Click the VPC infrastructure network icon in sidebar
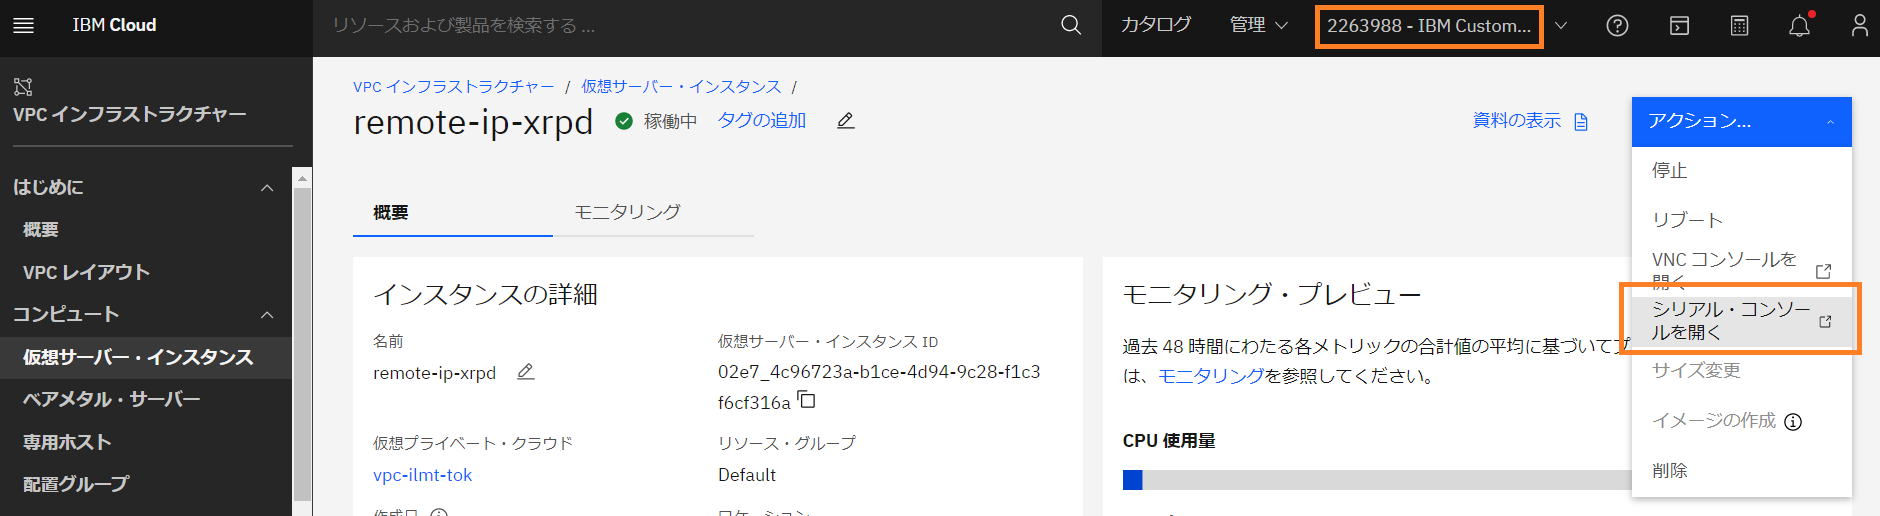1880x516 pixels. pos(23,86)
